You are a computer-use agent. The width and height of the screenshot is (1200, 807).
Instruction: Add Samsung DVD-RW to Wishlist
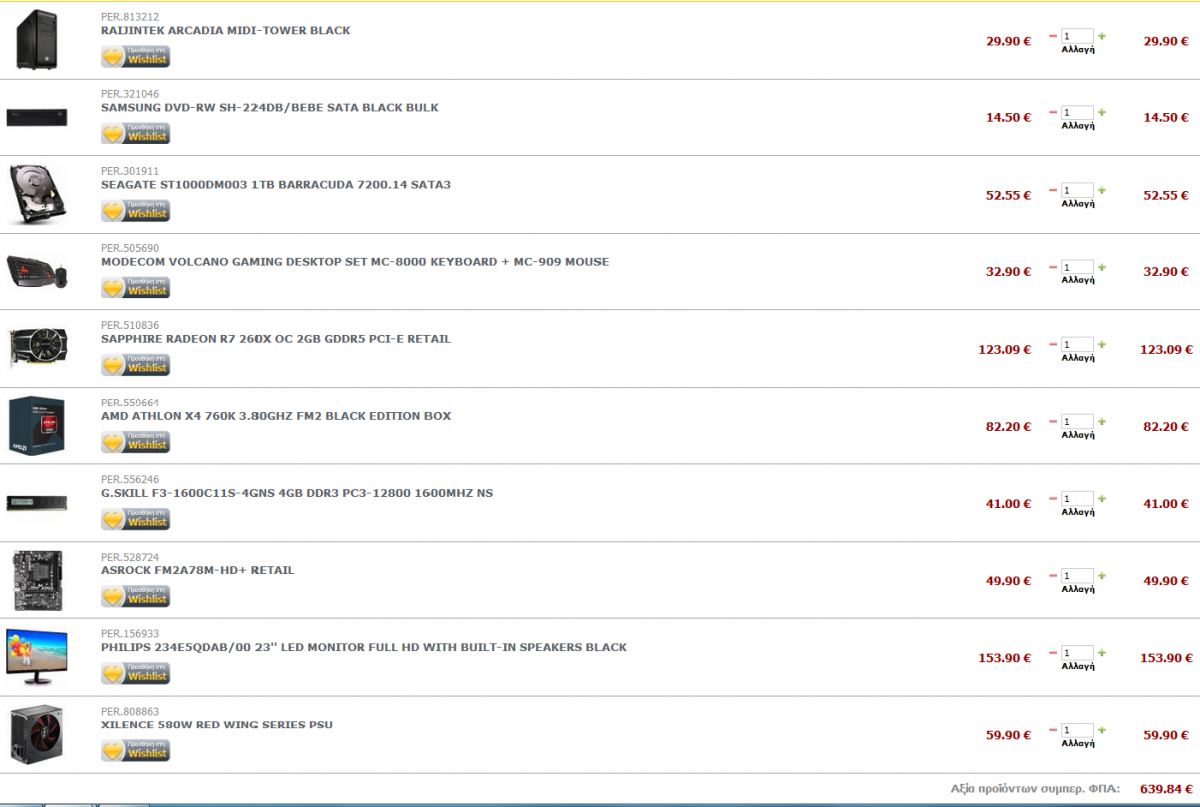click(x=136, y=134)
